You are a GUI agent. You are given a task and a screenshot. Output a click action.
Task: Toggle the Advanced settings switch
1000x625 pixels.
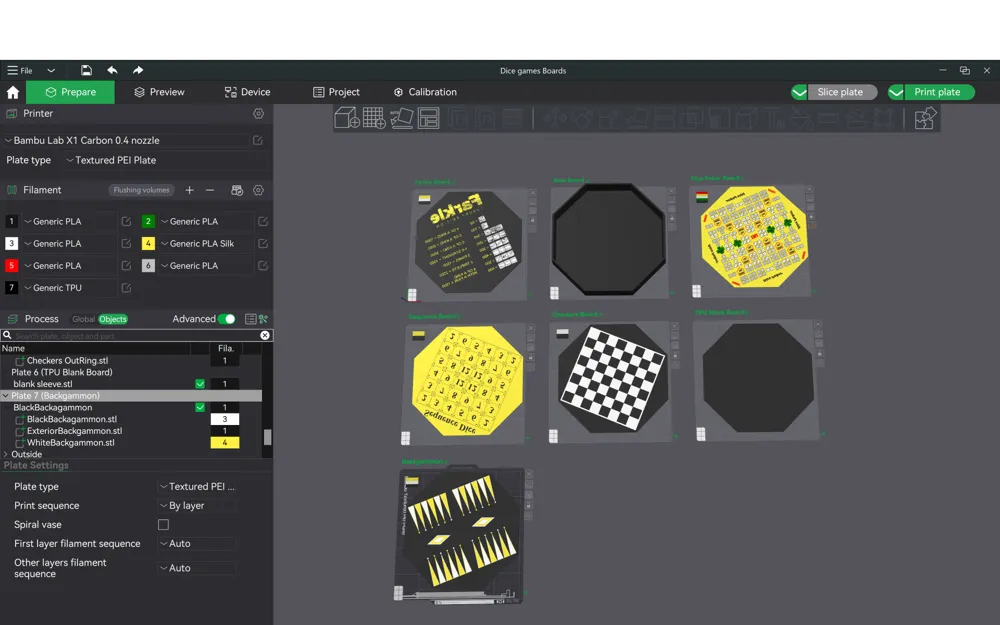pyautogui.click(x=227, y=319)
